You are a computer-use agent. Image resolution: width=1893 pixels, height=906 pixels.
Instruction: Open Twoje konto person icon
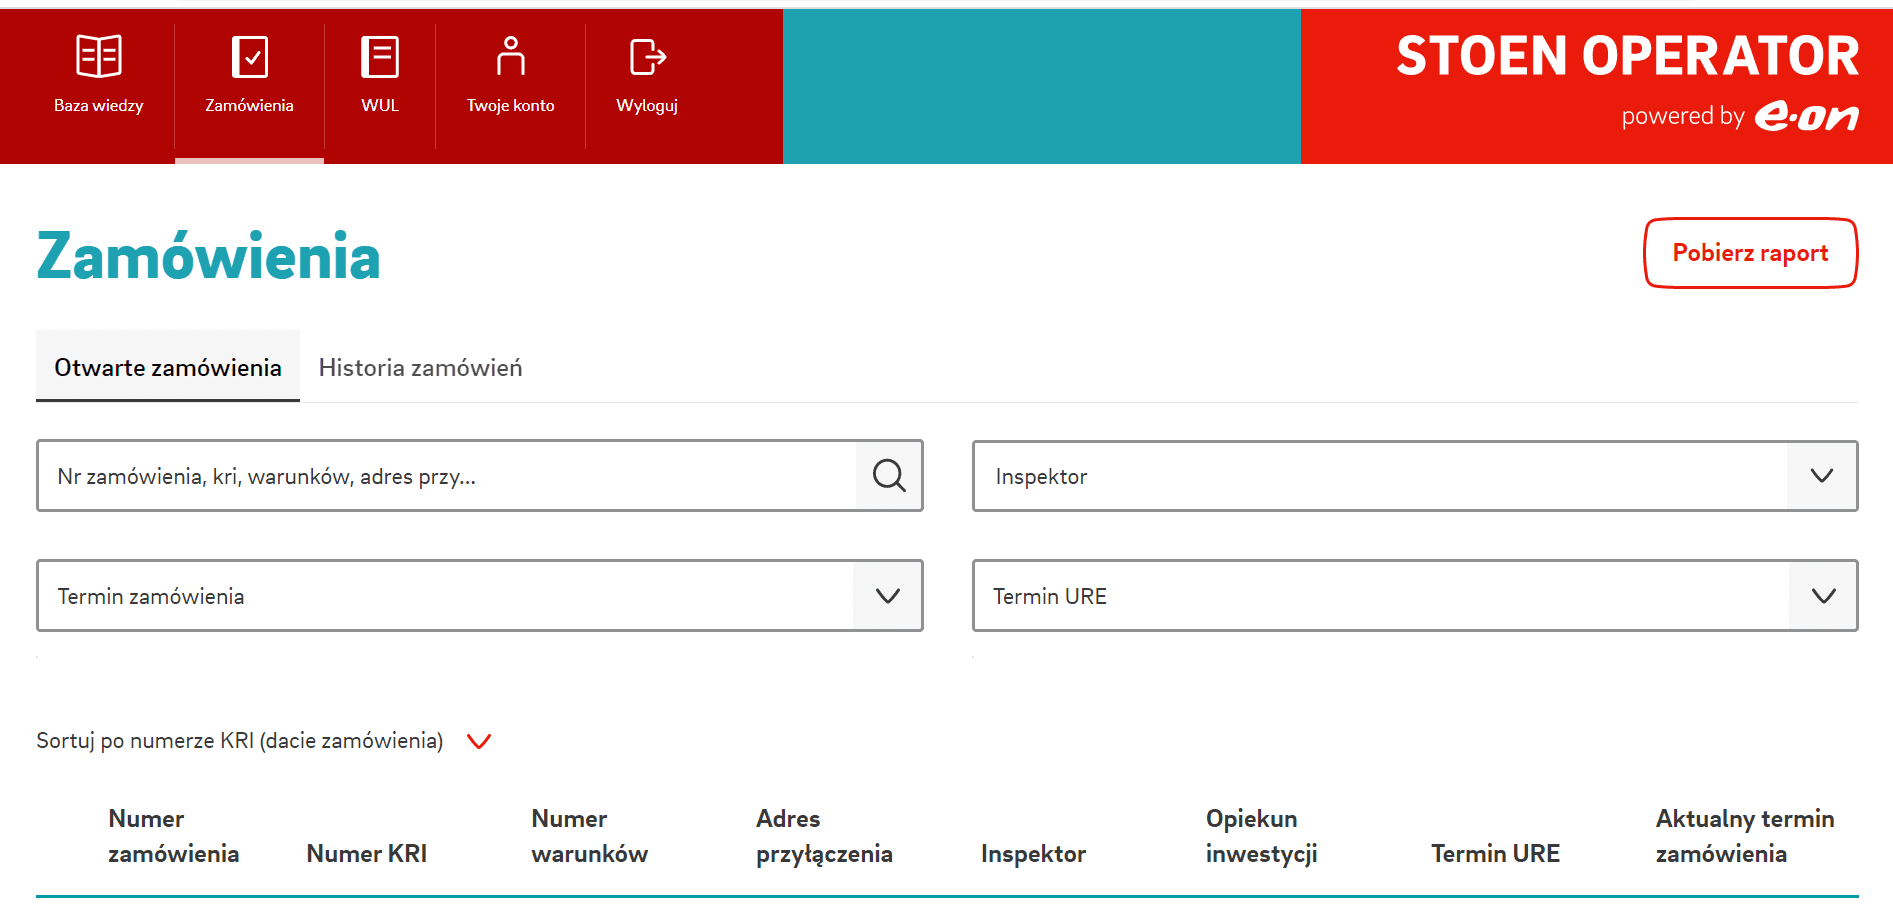point(510,57)
